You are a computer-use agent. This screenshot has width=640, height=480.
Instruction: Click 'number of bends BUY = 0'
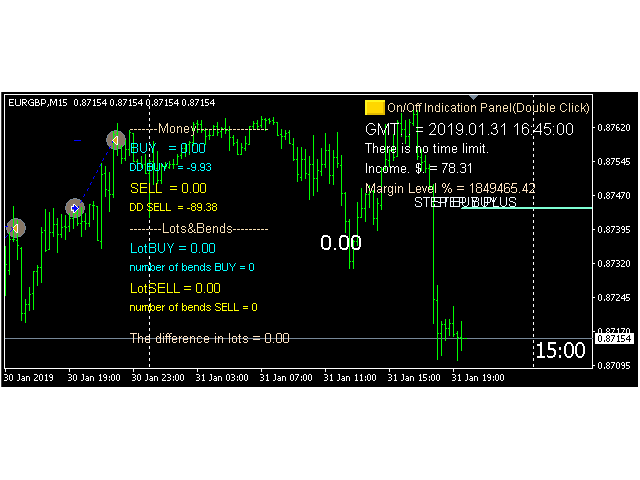[x=192, y=267]
